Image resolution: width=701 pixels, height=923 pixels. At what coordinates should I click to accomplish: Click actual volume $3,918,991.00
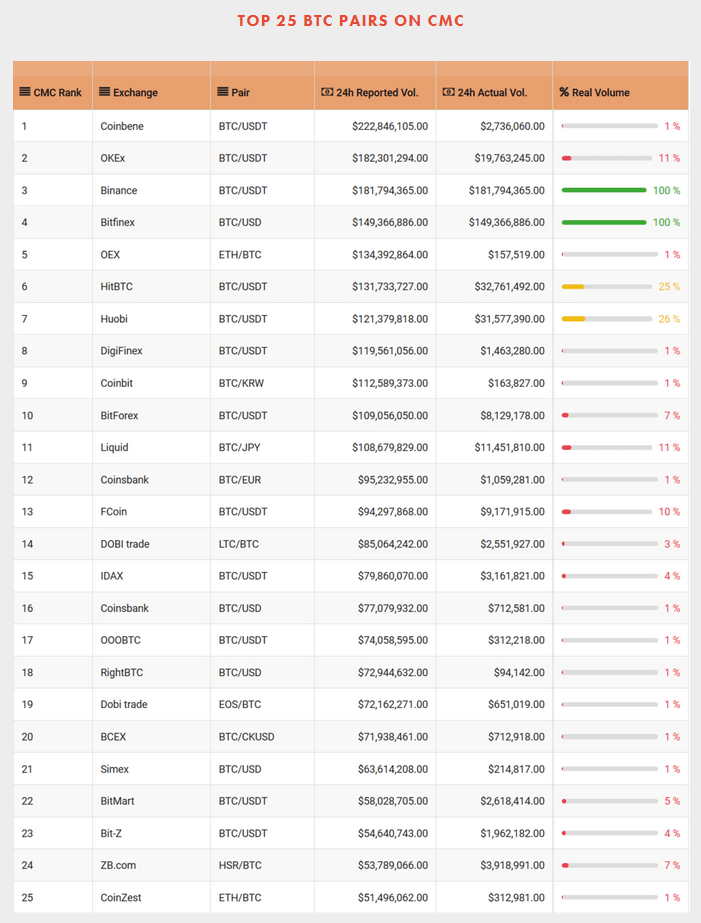tap(513, 865)
